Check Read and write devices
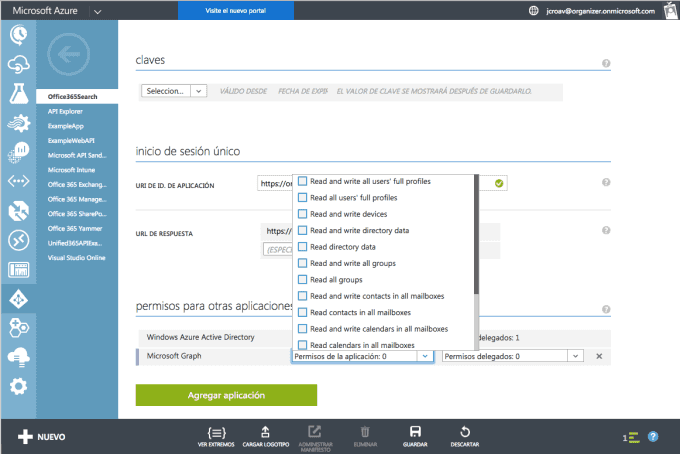 tap(303, 214)
